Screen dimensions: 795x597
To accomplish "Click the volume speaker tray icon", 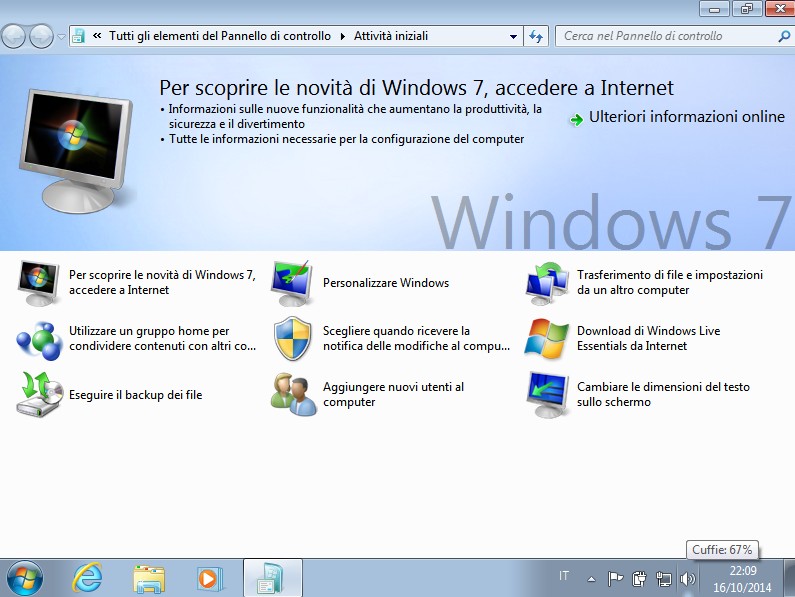I will [x=688, y=579].
